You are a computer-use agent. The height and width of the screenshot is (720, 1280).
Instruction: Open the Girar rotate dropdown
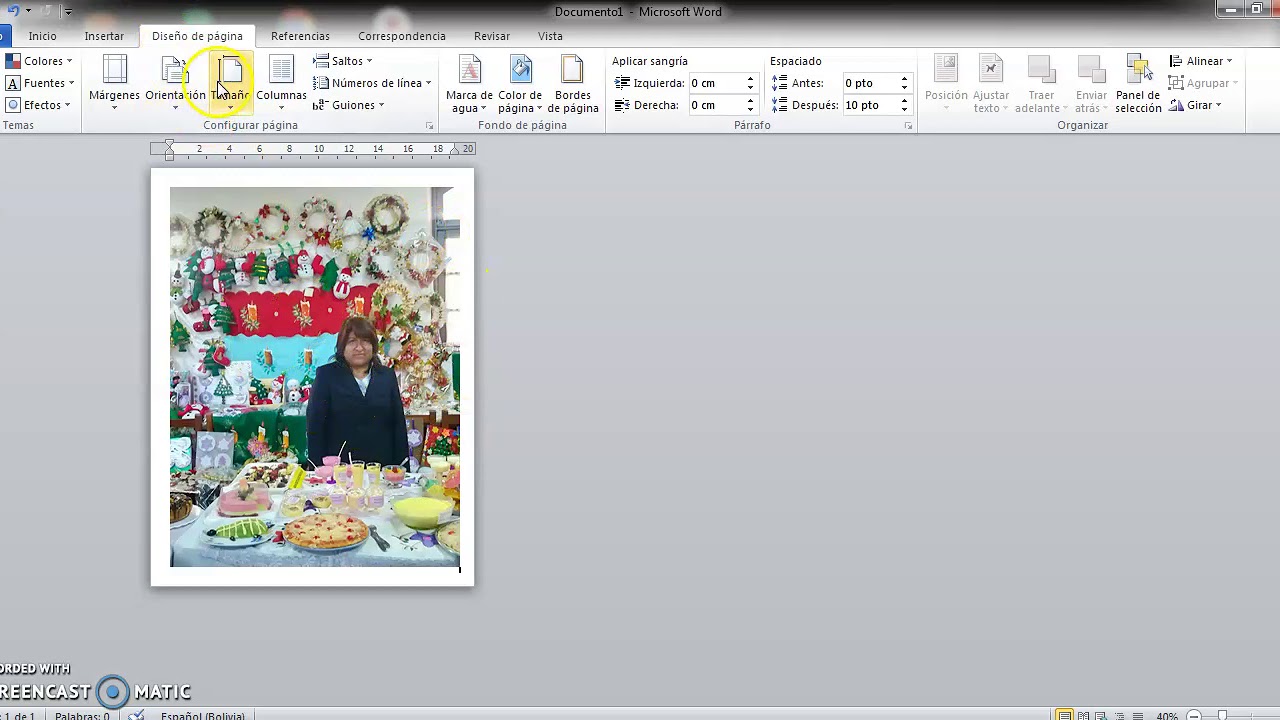(1195, 105)
